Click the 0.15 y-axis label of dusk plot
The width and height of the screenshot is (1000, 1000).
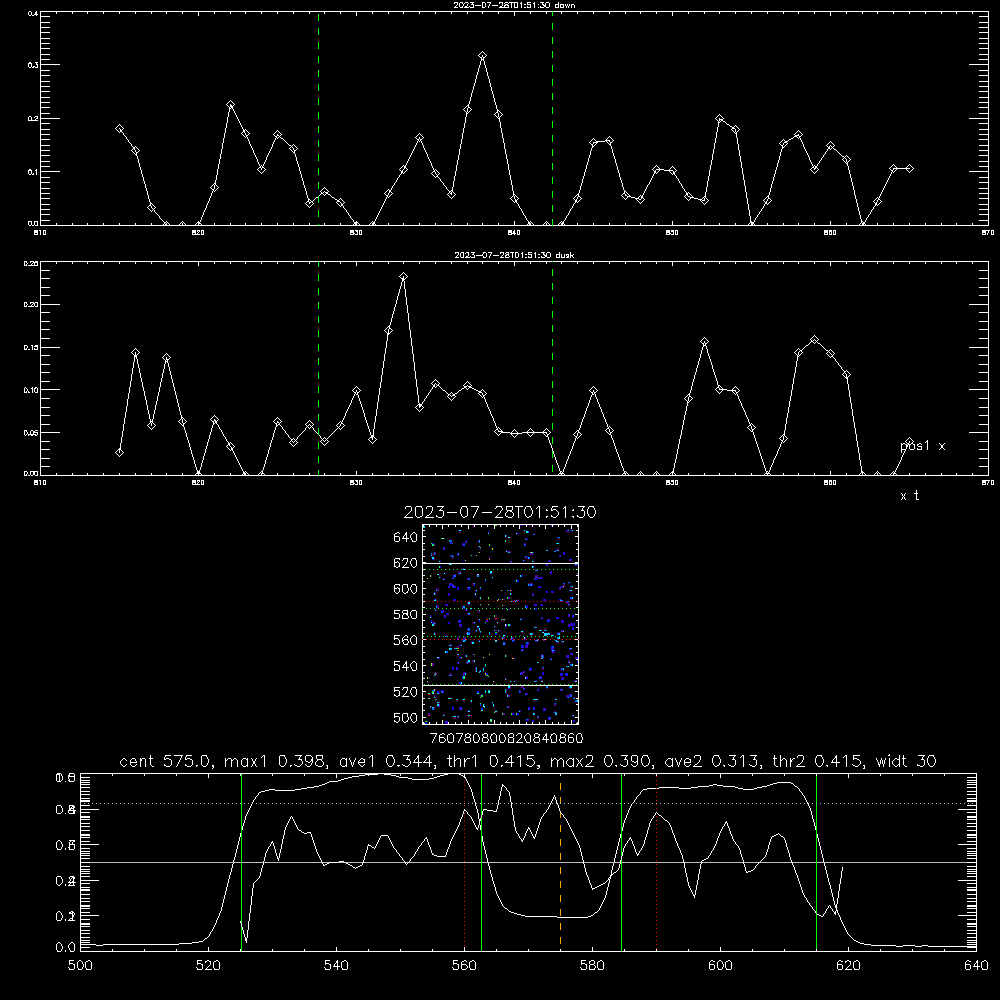click(x=31, y=348)
